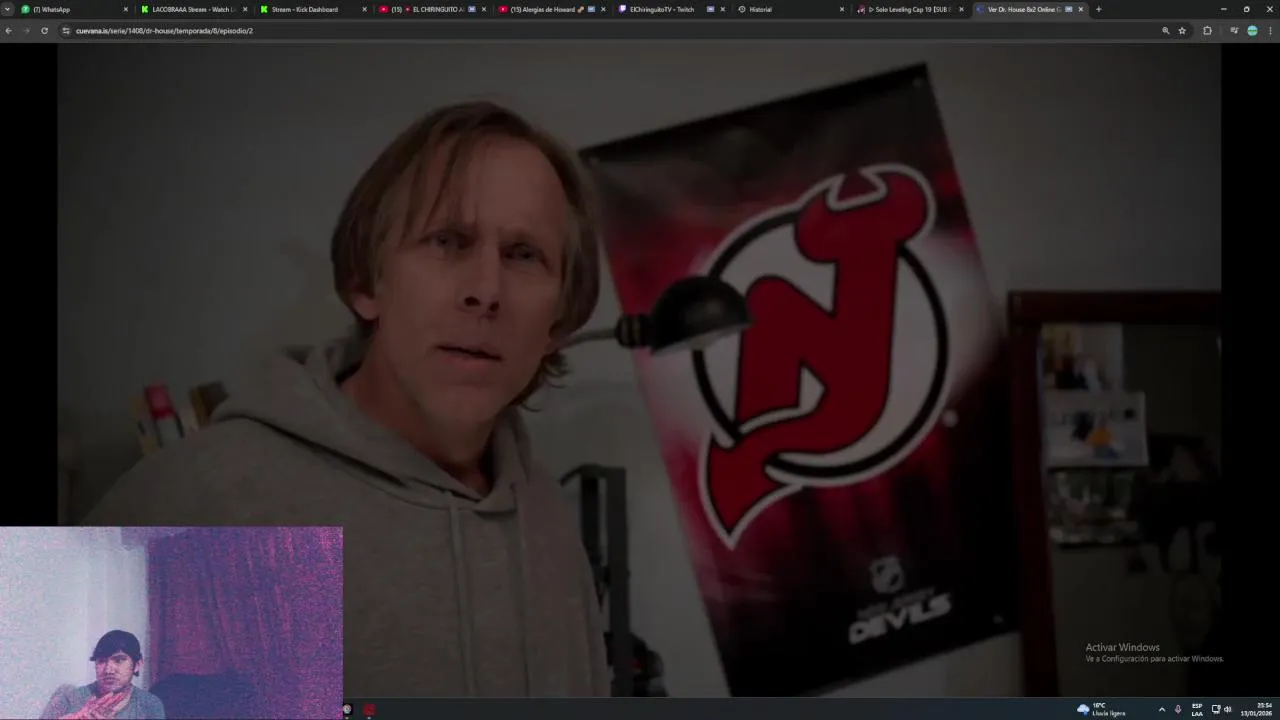Click the microphone tray icon
This screenshot has width=1280, height=720.
click(x=1178, y=709)
